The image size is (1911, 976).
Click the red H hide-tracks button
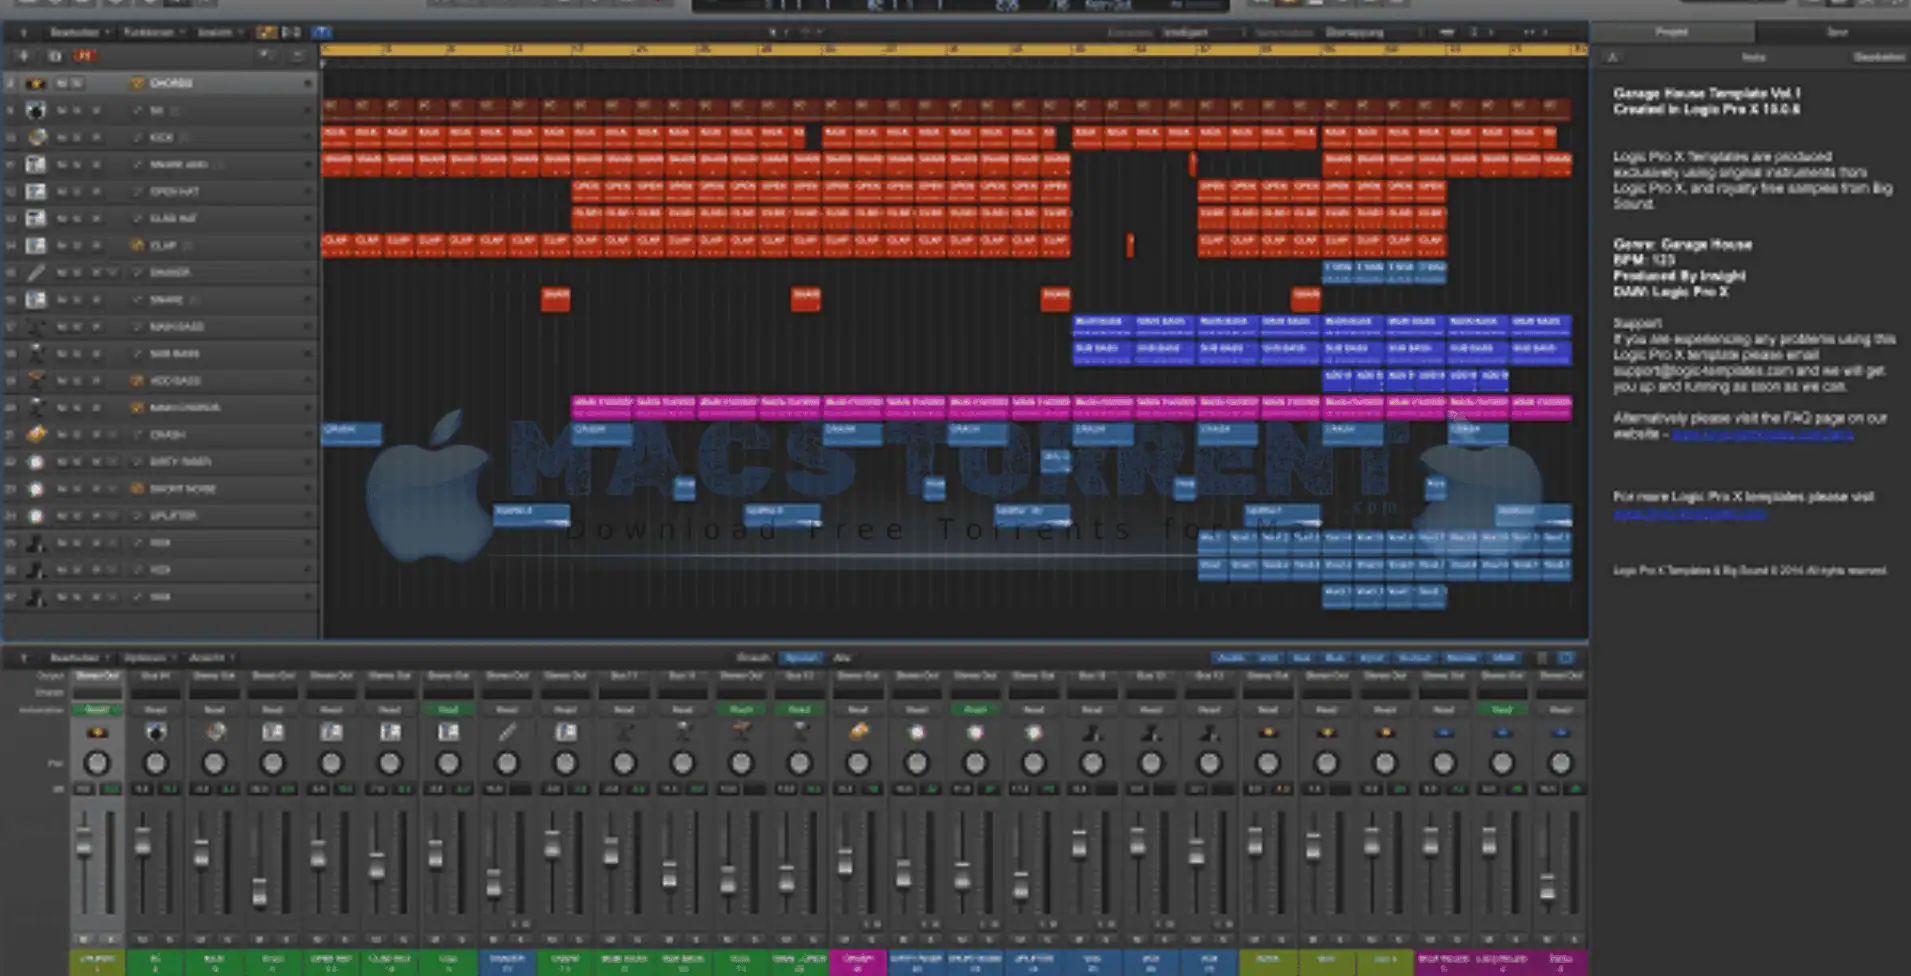84,56
